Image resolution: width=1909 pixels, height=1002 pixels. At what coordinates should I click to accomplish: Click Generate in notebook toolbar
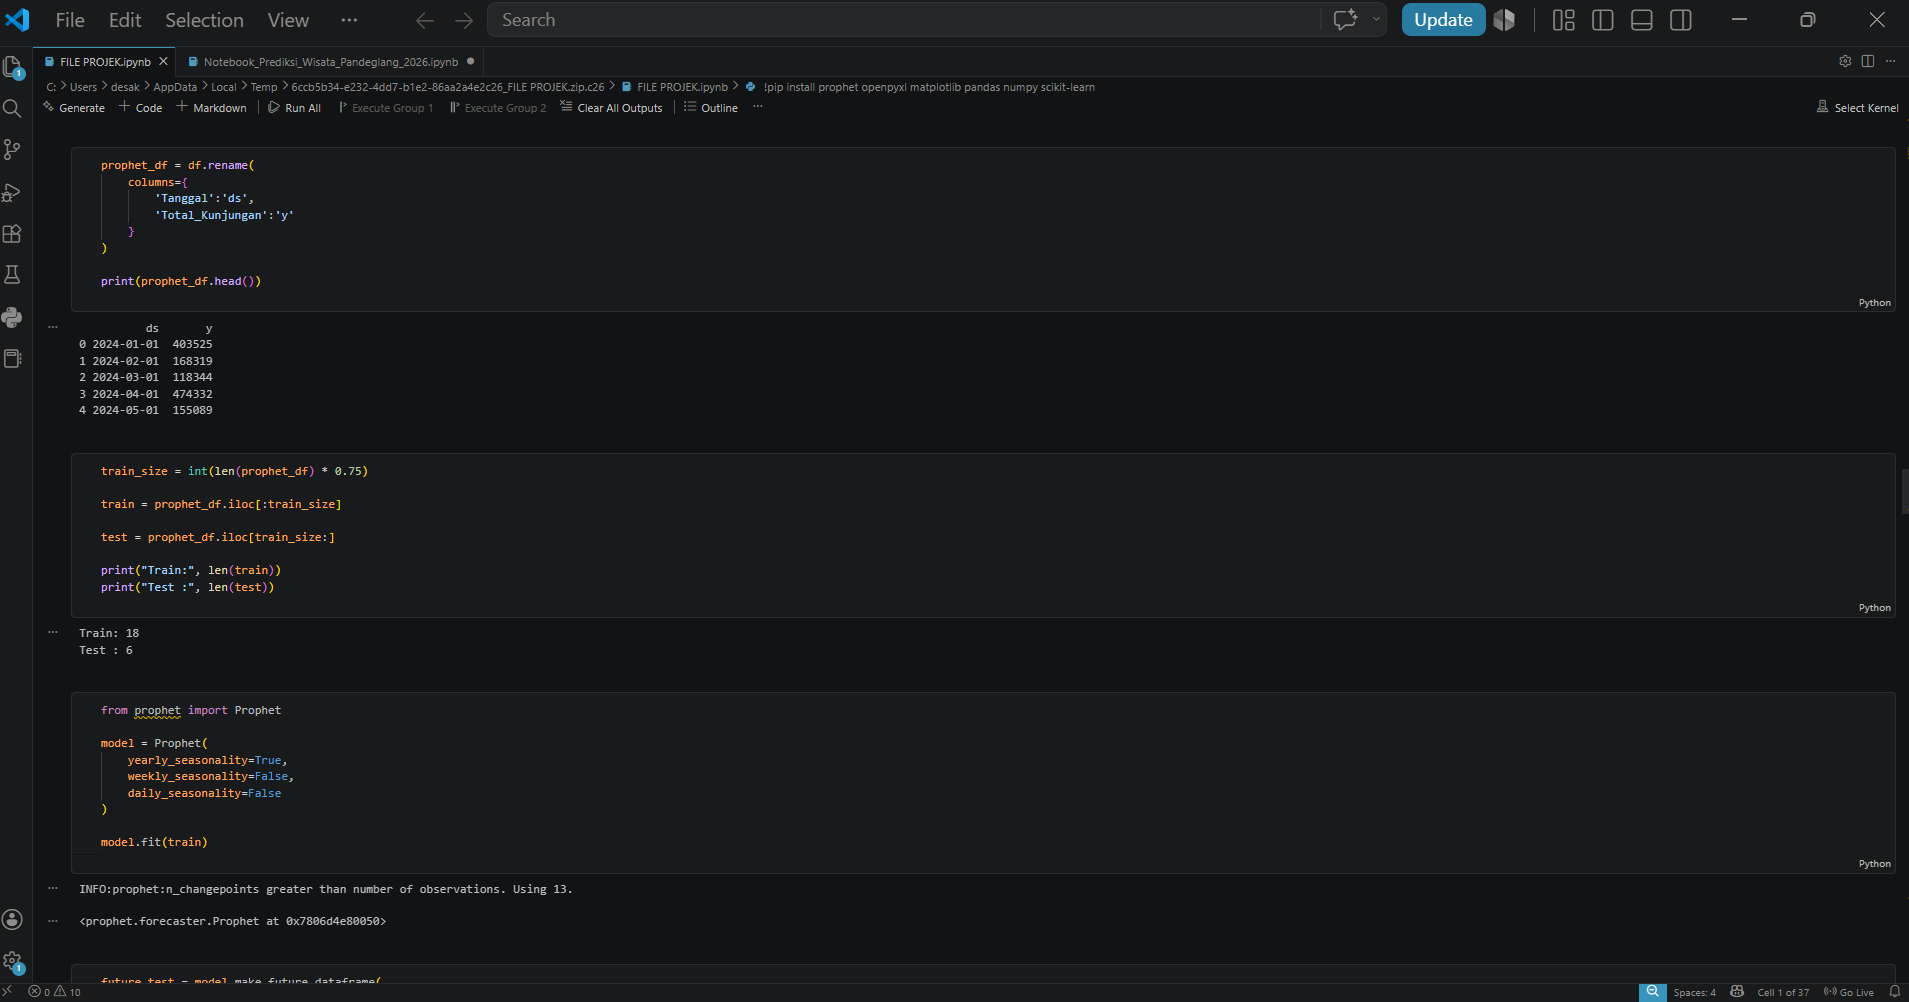tap(74, 108)
